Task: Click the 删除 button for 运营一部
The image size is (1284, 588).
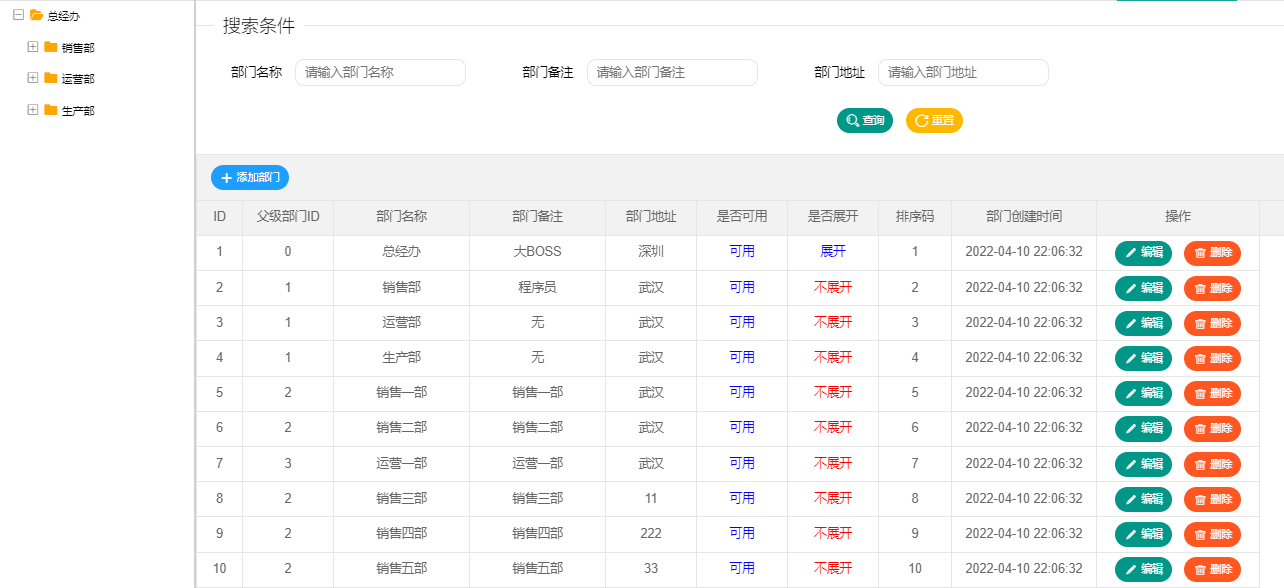Action: click(x=1211, y=463)
